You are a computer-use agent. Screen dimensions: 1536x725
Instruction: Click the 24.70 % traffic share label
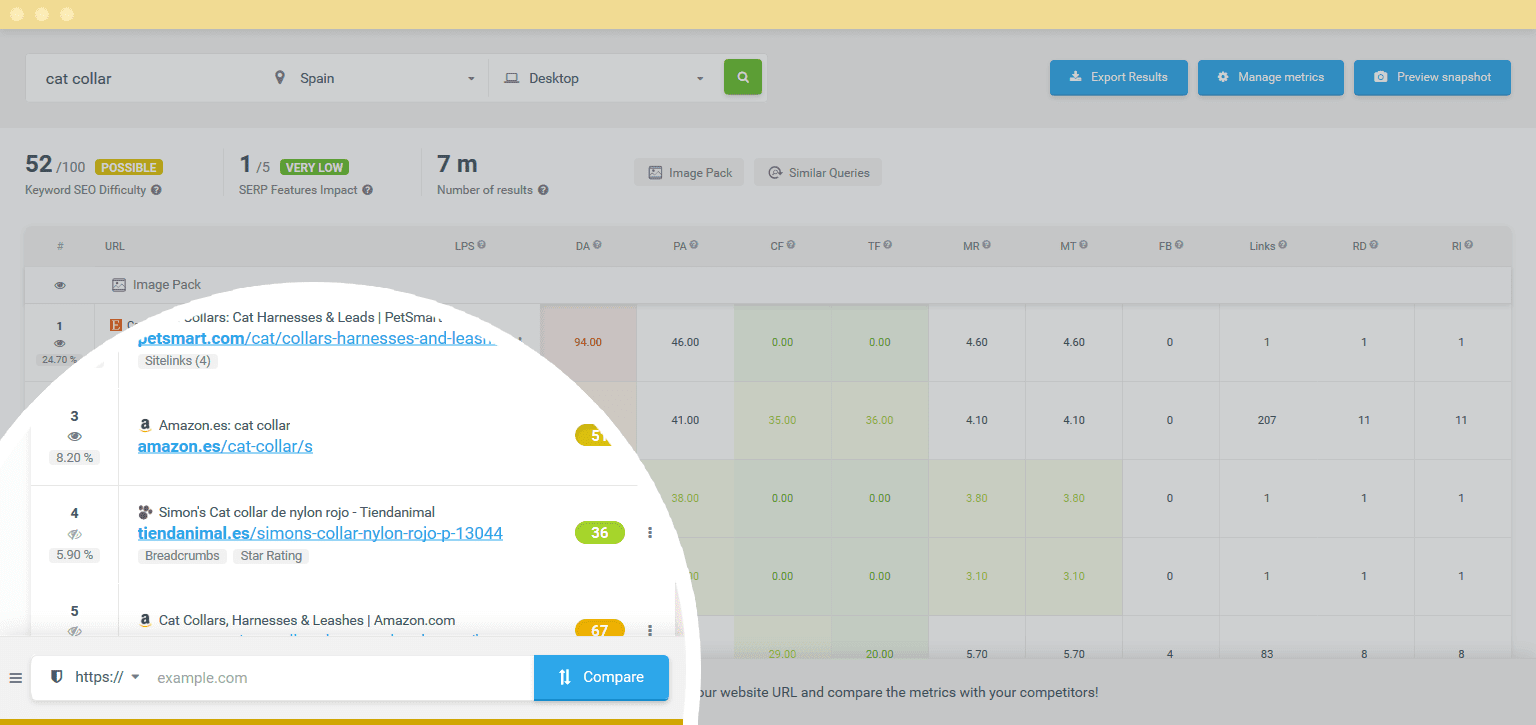coord(60,360)
